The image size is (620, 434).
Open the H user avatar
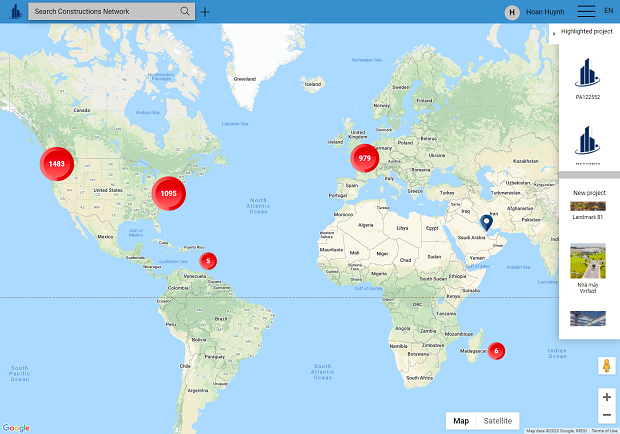pyautogui.click(x=512, y=12)
